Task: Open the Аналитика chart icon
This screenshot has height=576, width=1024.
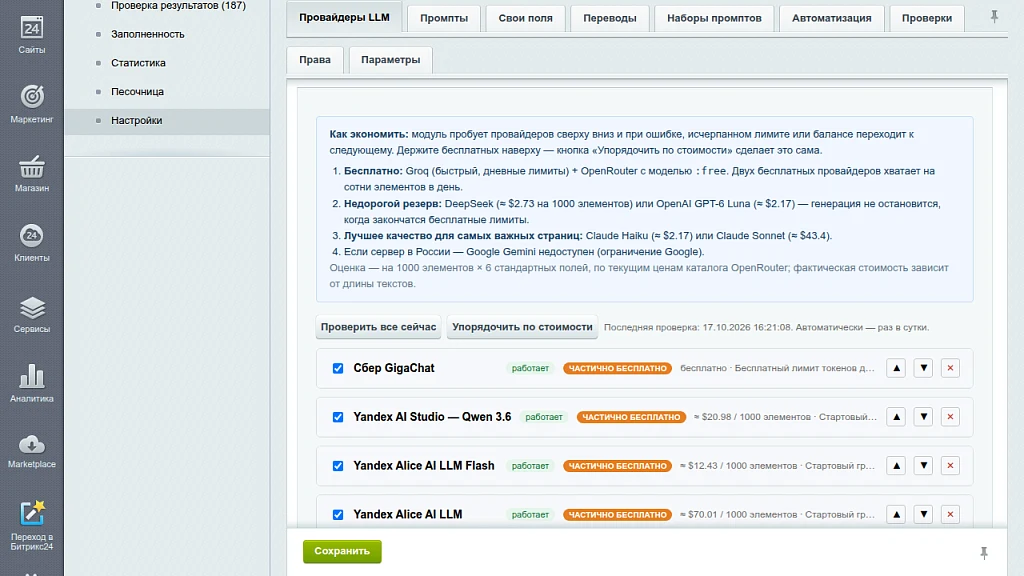Action: [31, 376]
